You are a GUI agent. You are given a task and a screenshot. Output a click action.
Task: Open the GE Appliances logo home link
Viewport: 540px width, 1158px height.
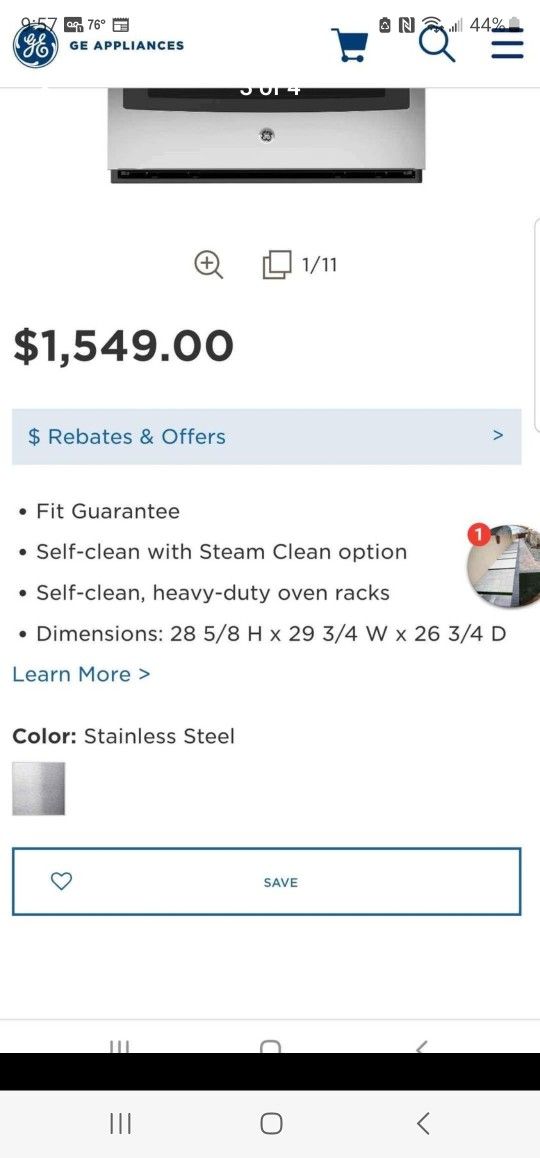[35, 46]
